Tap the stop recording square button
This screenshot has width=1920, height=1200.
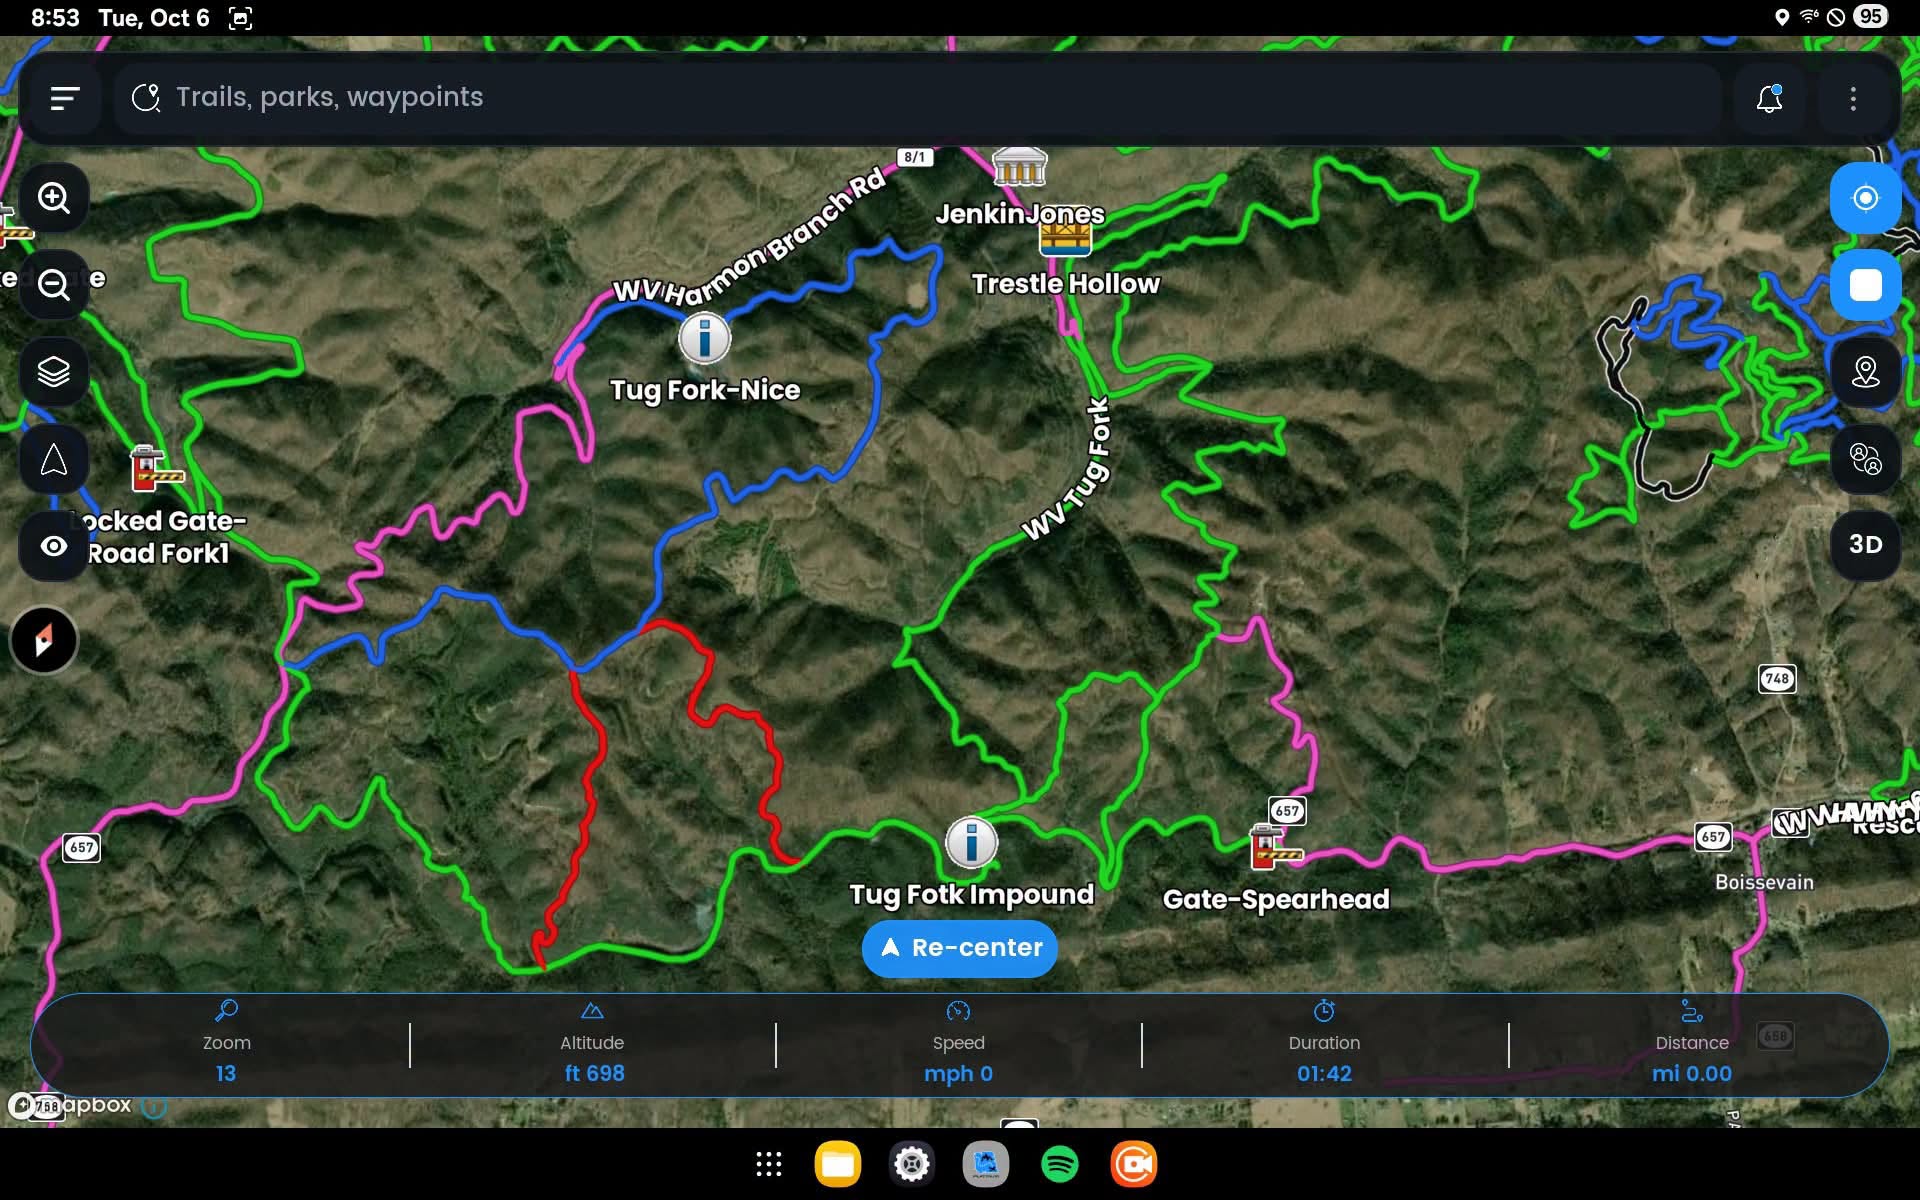click(x=1865, y=285)
